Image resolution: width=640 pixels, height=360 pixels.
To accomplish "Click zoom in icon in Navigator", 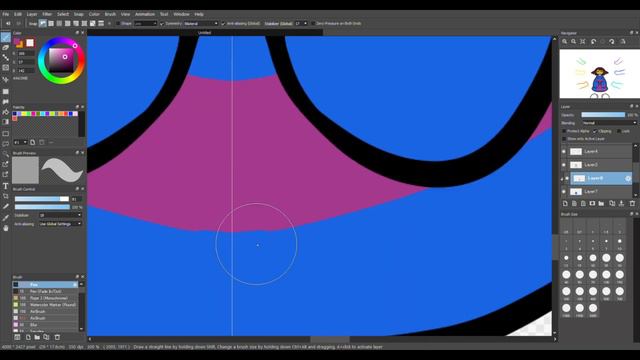I will click(x=565, y=42).
